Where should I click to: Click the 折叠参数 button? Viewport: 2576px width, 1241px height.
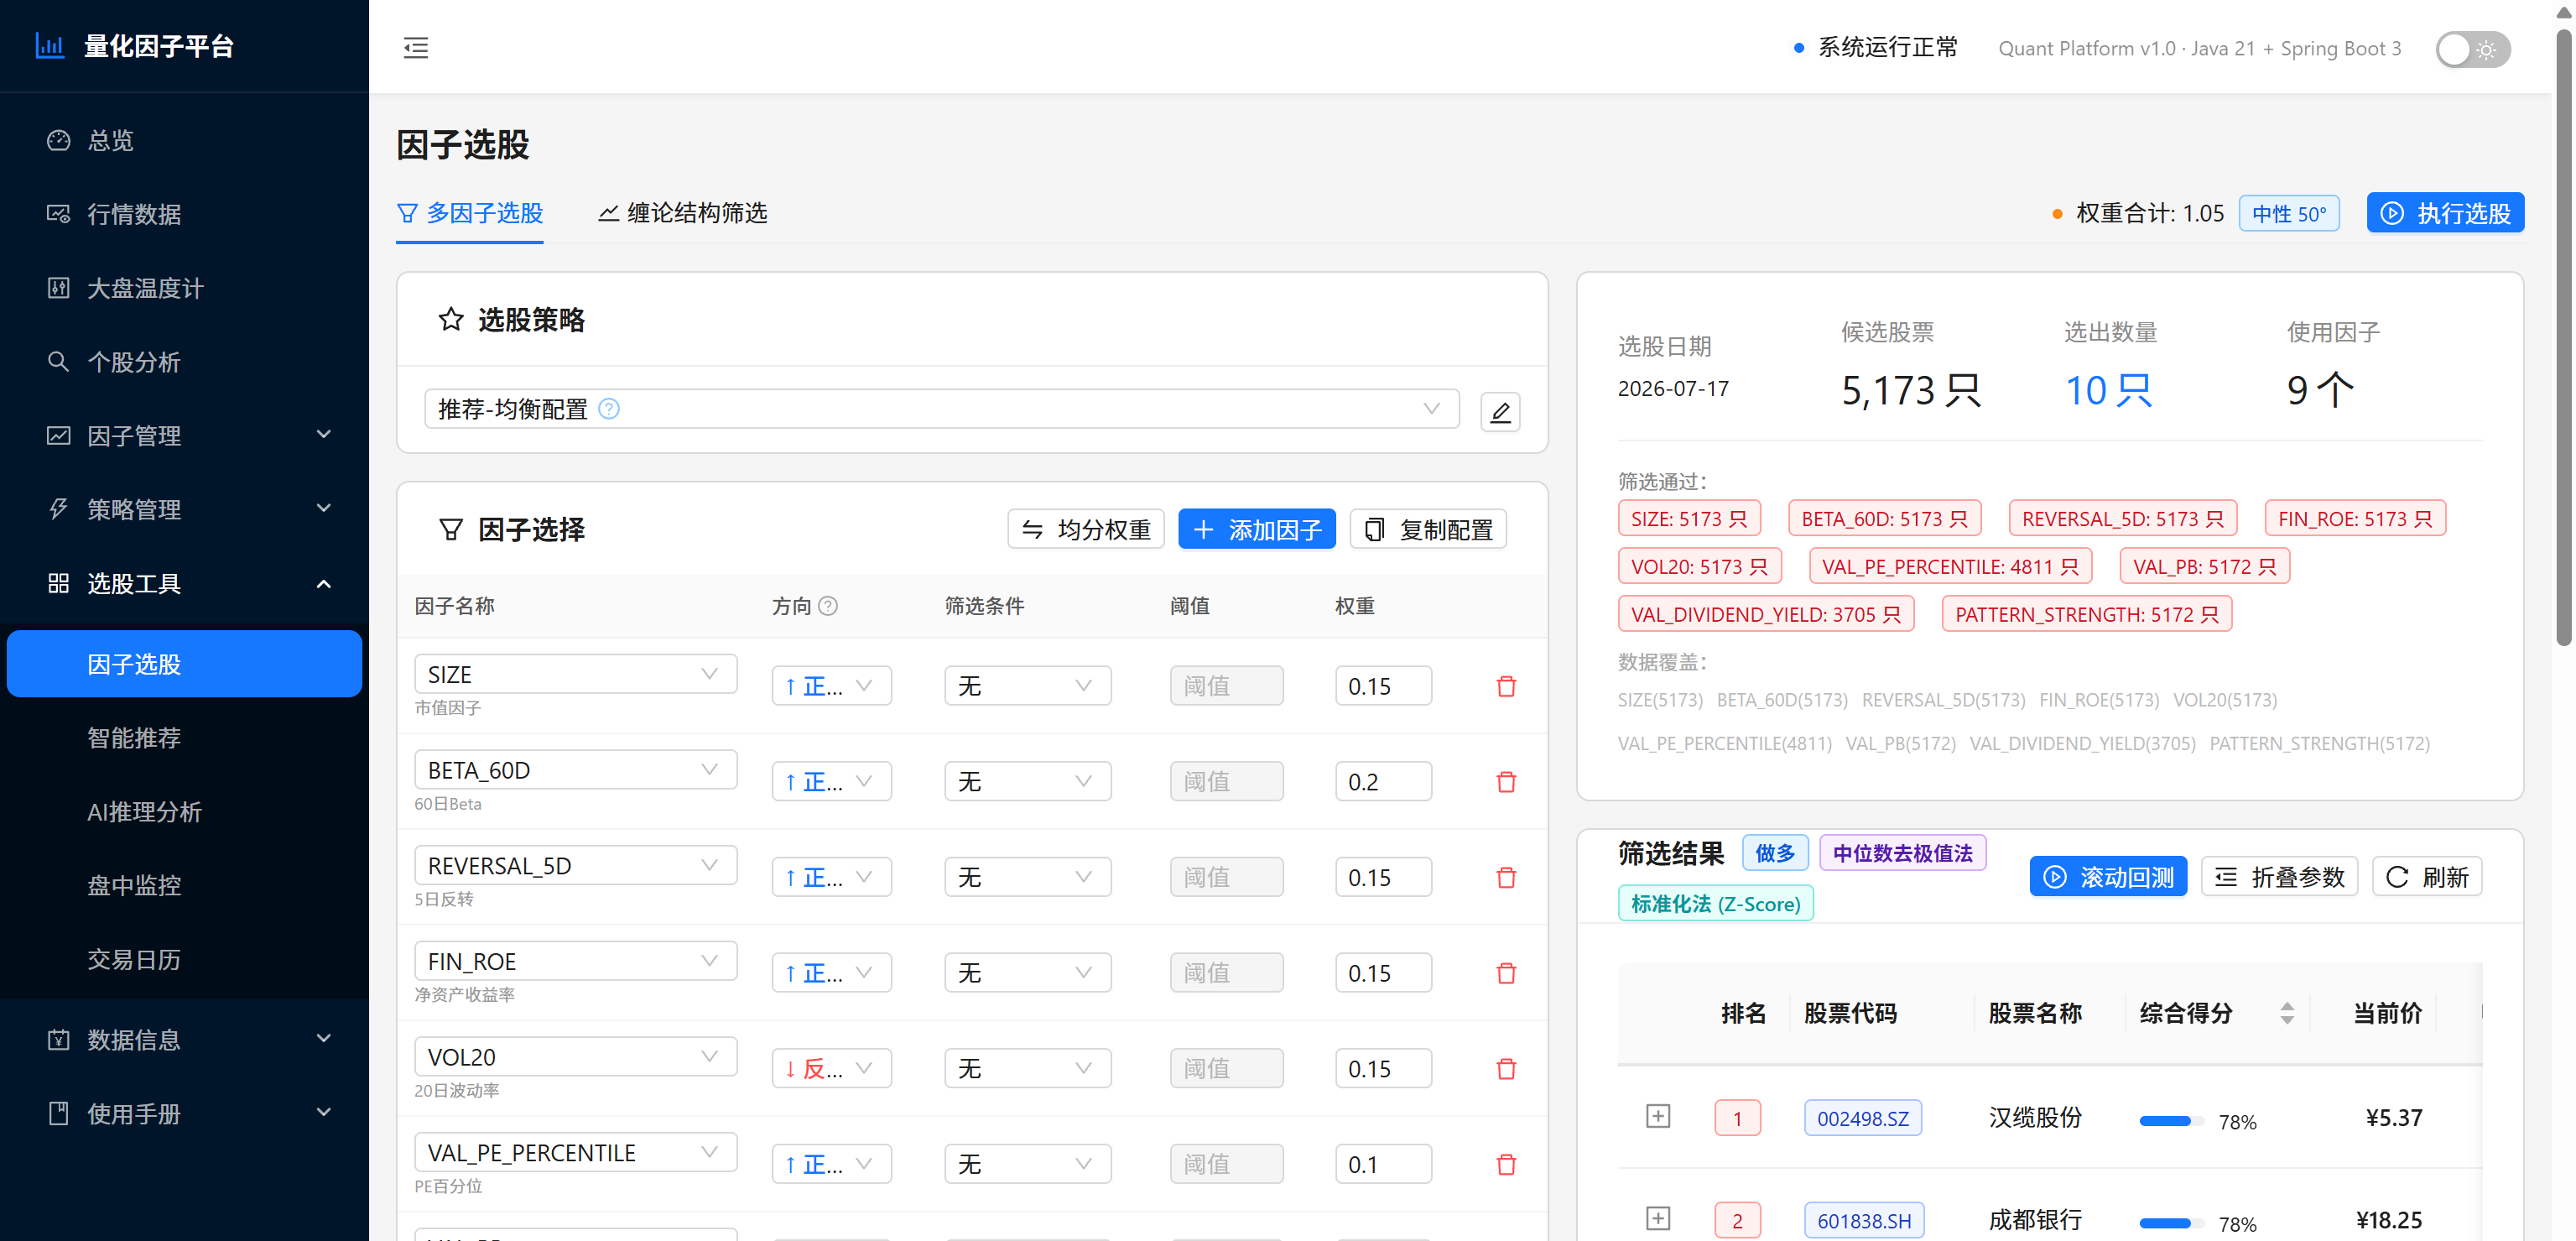pos(2279,877)
